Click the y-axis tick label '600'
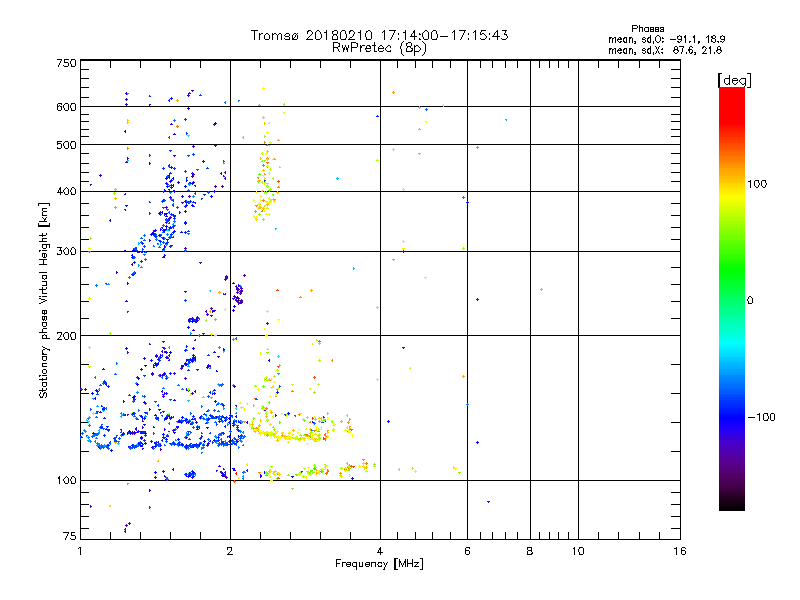 tap(66, 107)
